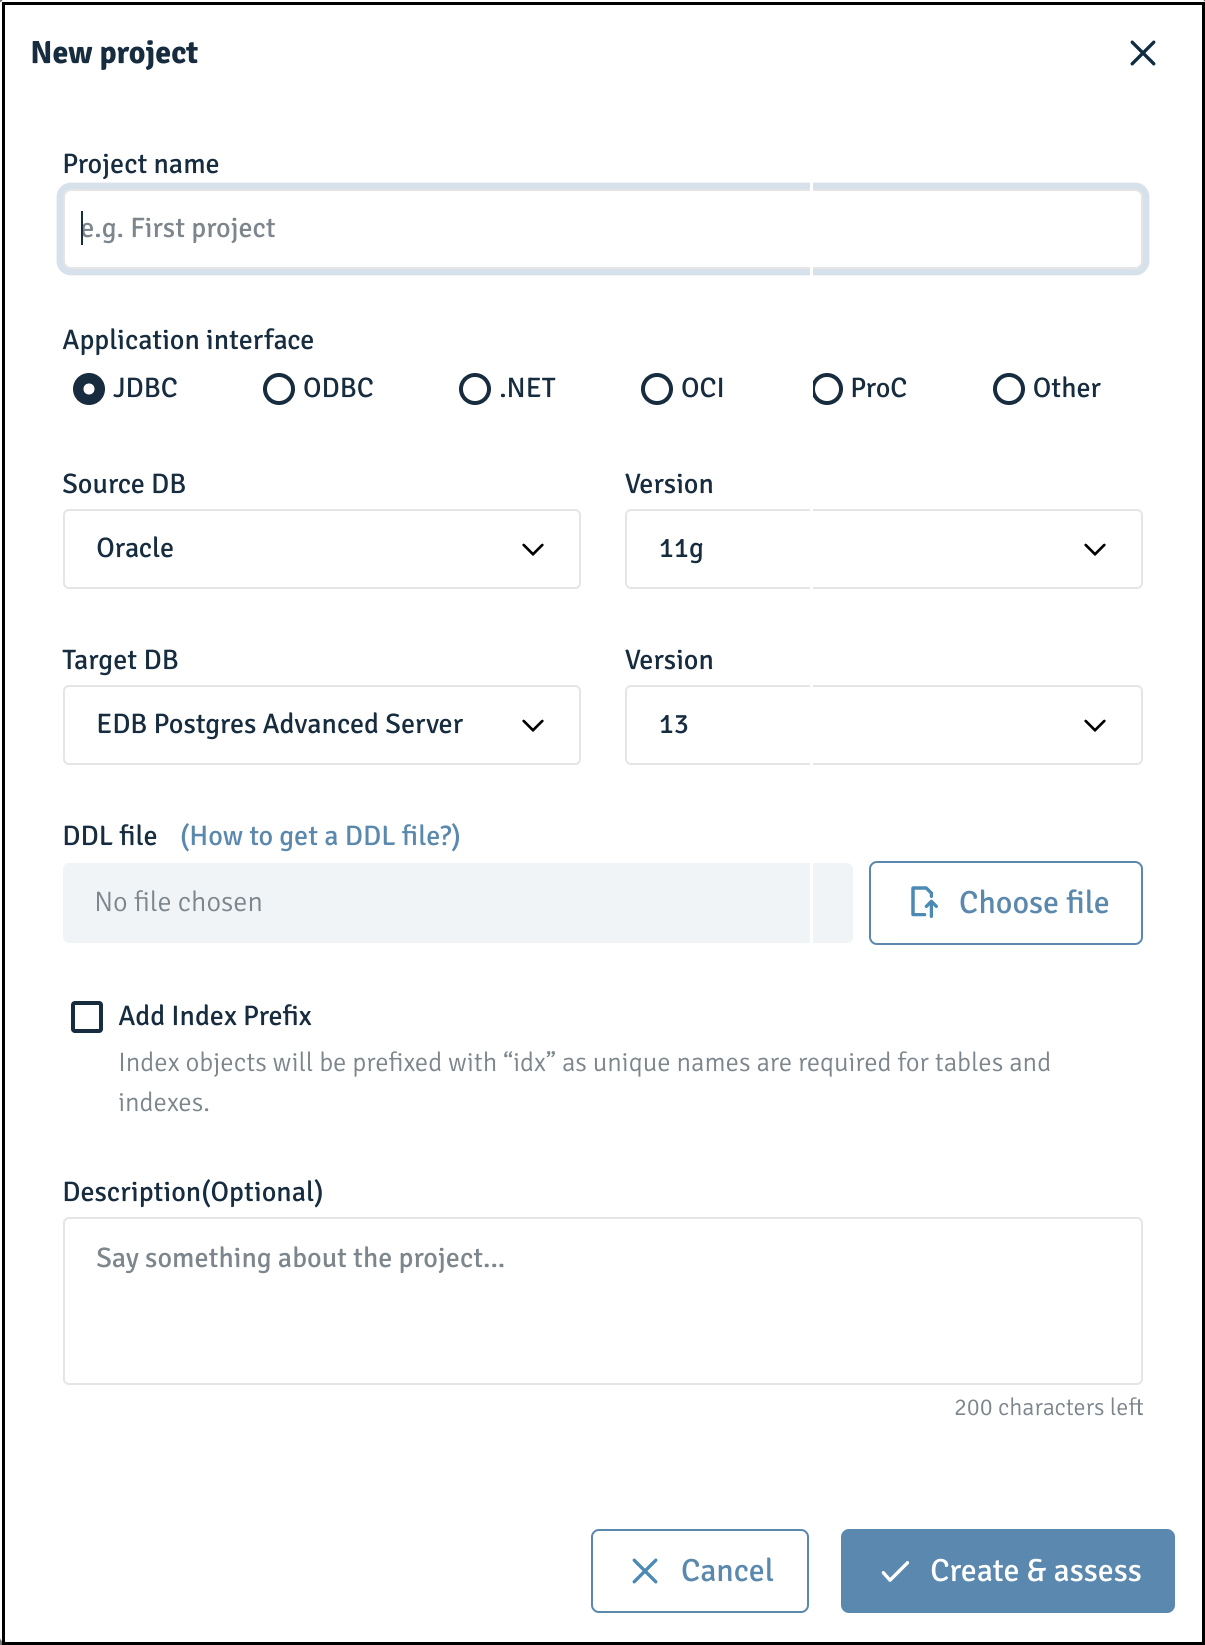Expand the source version 11g dropdown
Viewport: 1205px width, 1645px height.
point(884,549)
